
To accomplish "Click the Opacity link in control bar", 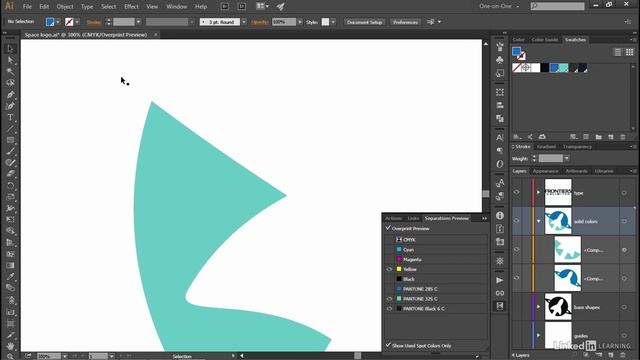I will [260, 22].
